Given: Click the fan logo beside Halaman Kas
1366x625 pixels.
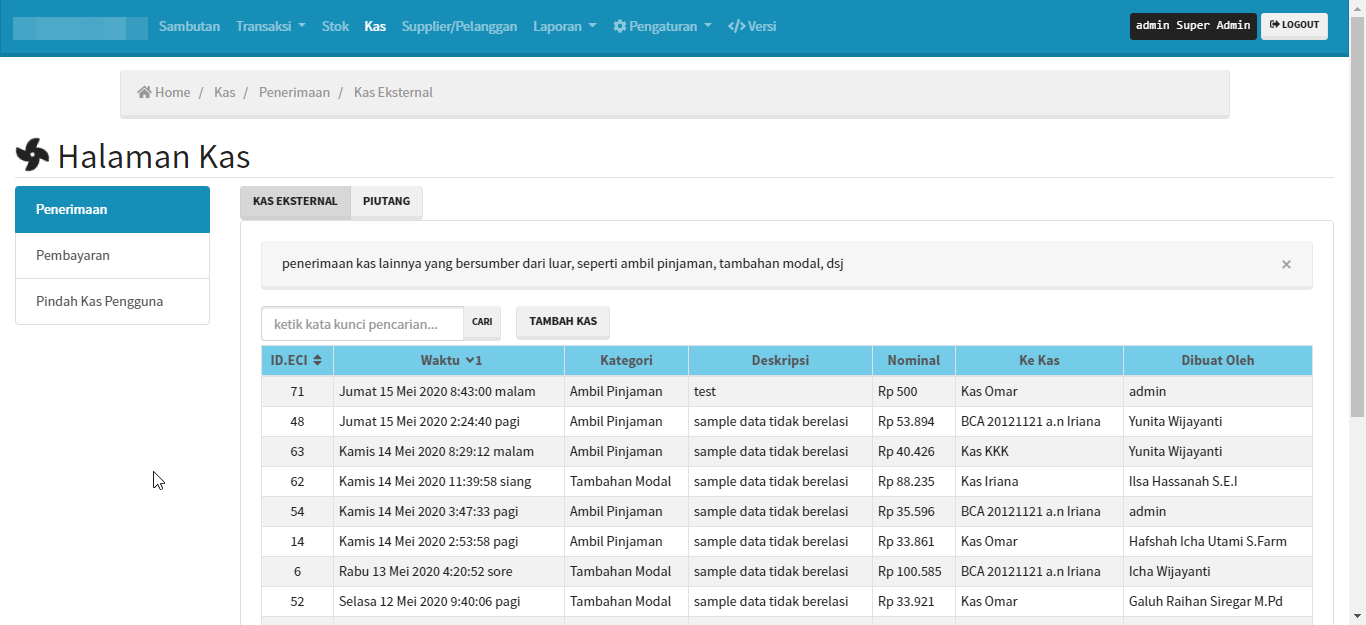Looking at the screenshot, I should (x=32, y=155).
